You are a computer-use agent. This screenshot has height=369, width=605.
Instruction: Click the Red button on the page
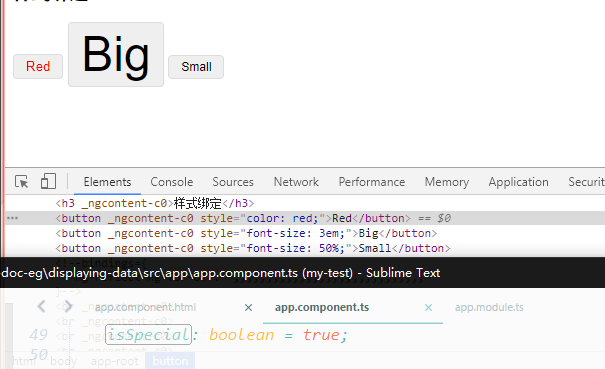[38, 66]
